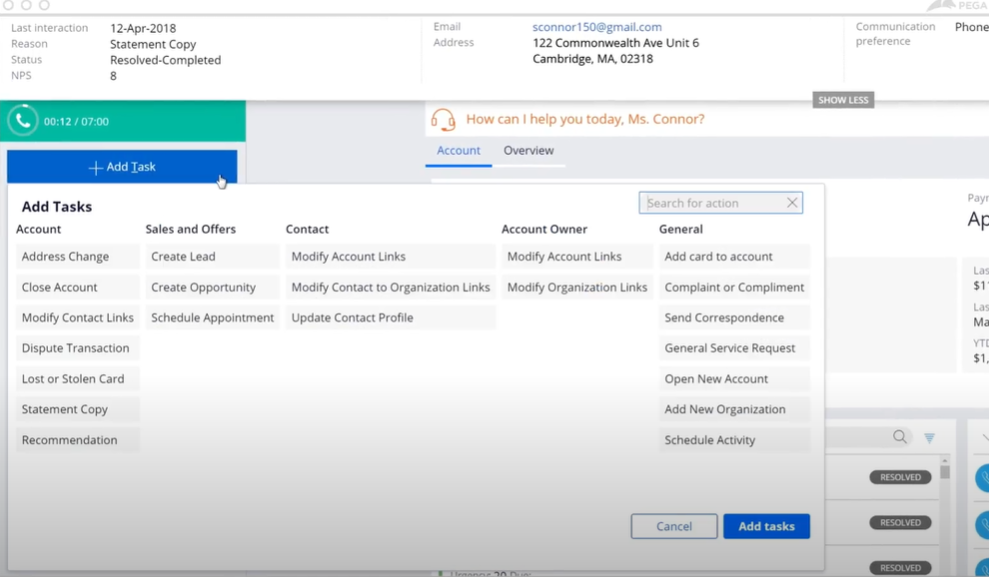Switch to the Overview tab
Viewport: 989px width, 577px height.
coord(529,151)
